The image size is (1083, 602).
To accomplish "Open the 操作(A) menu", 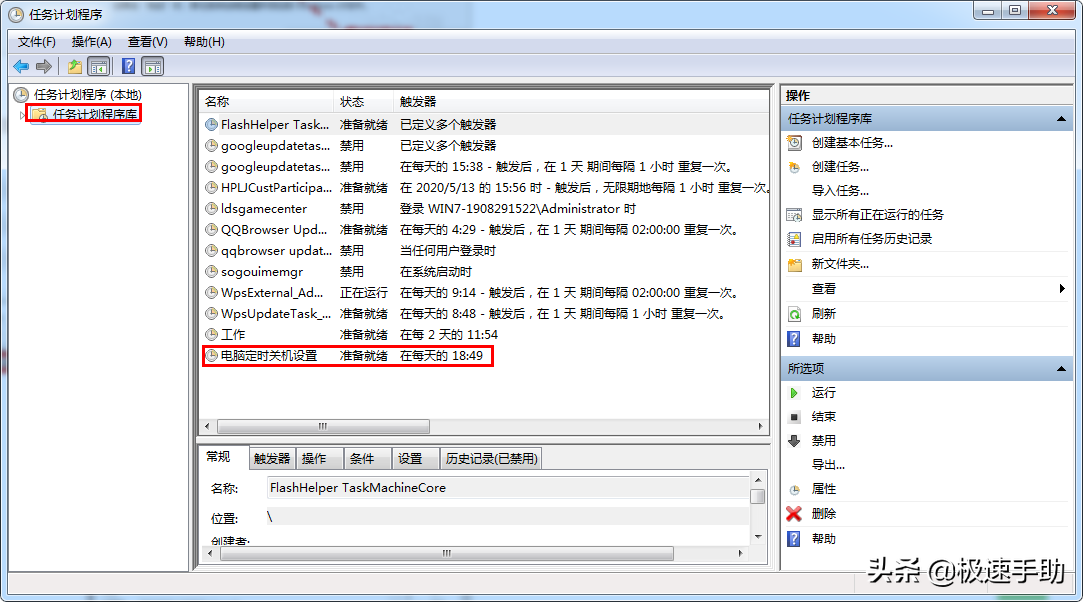I will (90, 42).
